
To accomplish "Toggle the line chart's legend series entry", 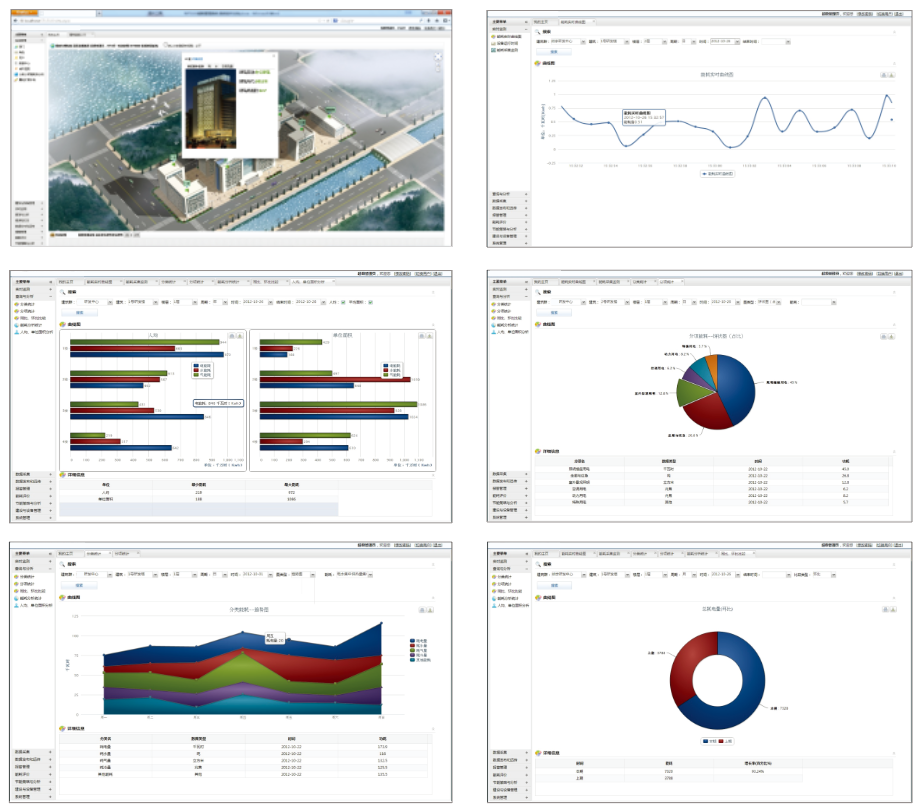I will (x=716, y=173).
